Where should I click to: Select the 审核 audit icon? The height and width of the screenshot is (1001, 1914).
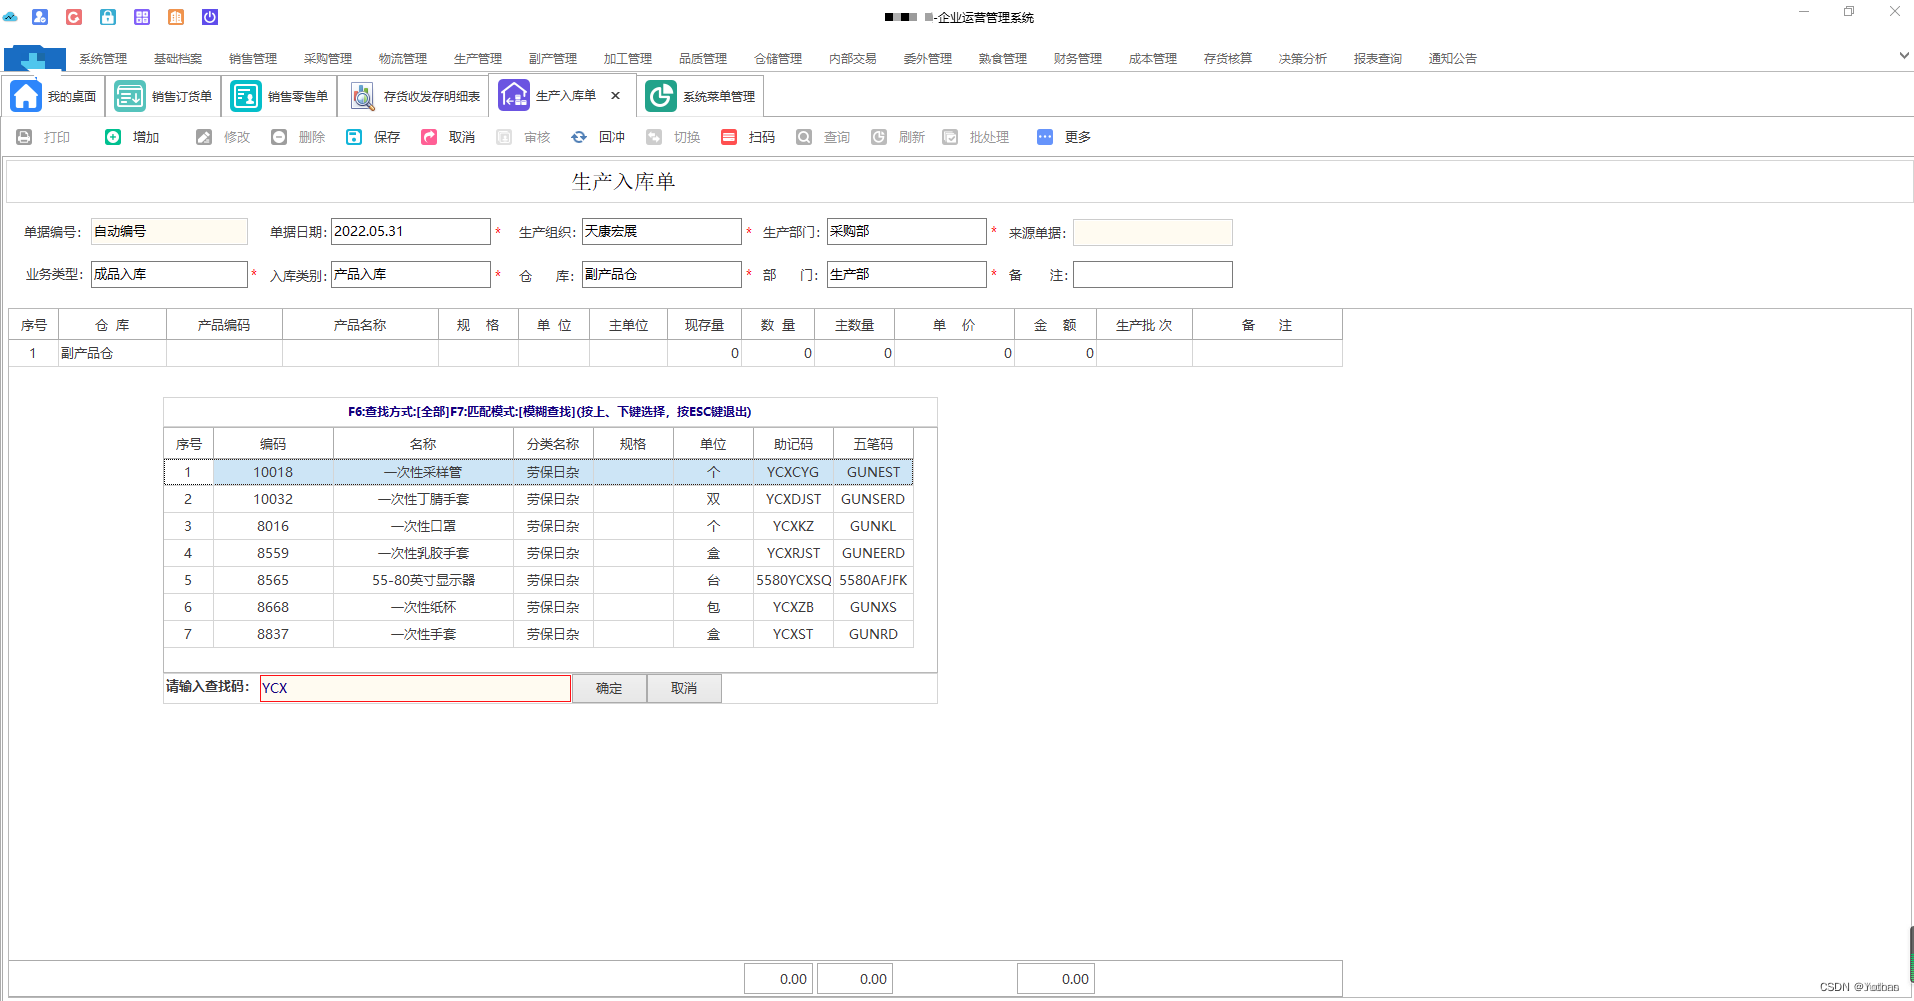[523, 137]
